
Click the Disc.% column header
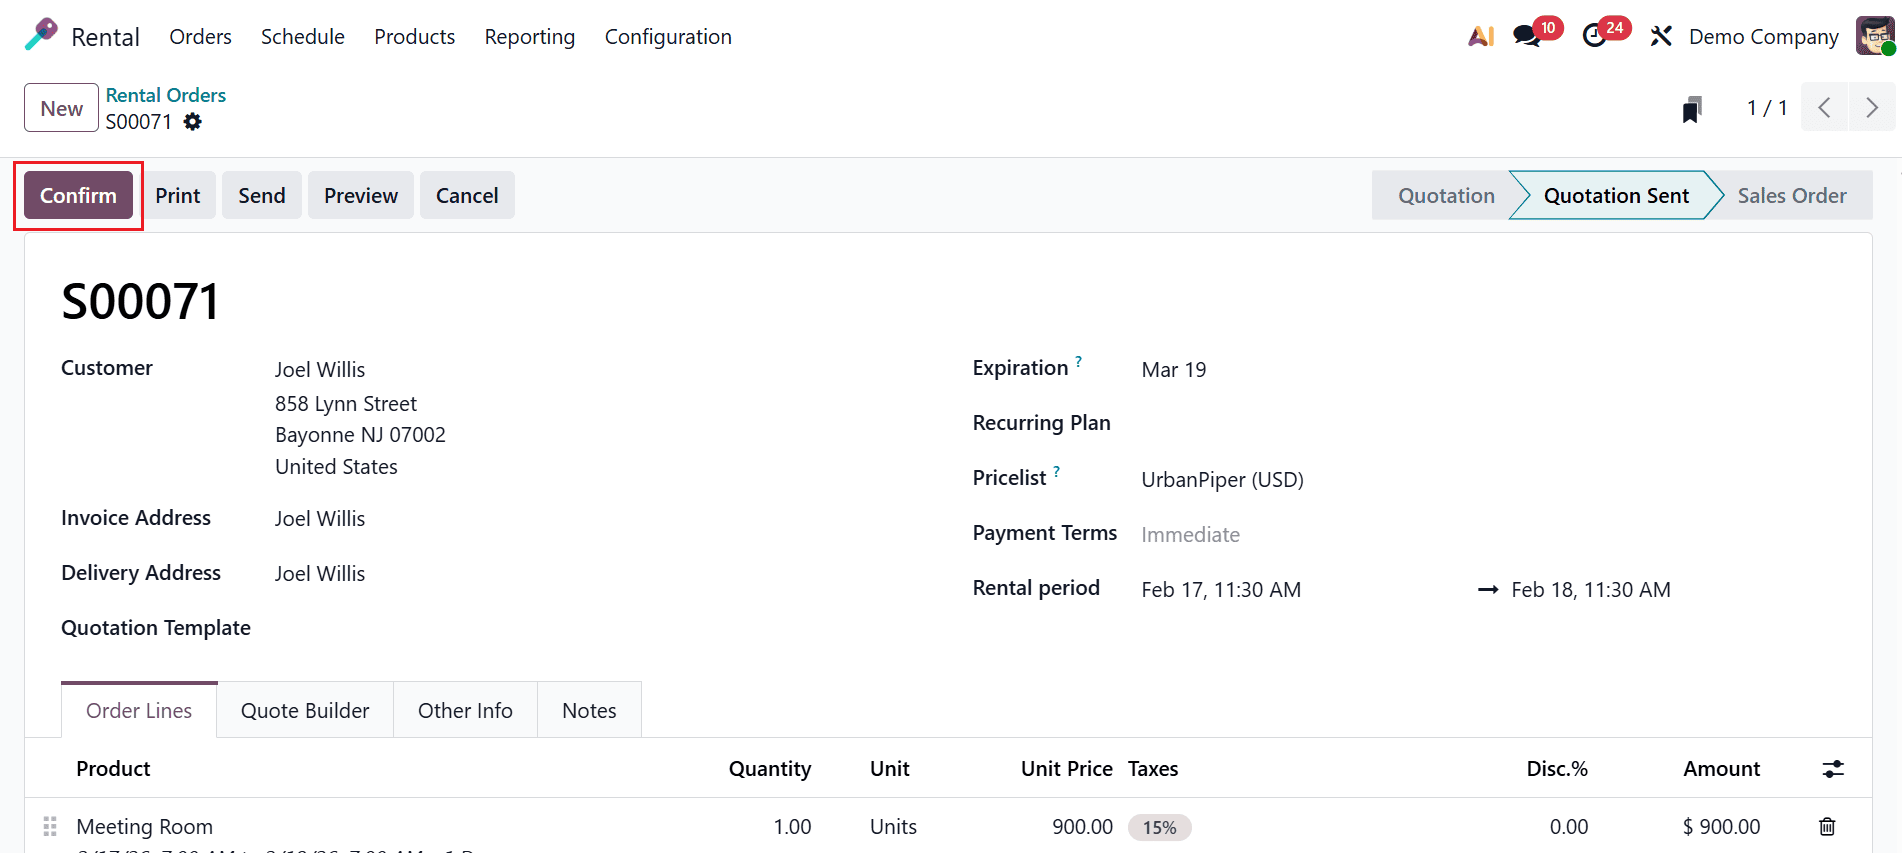click(x=1557, y=768)
